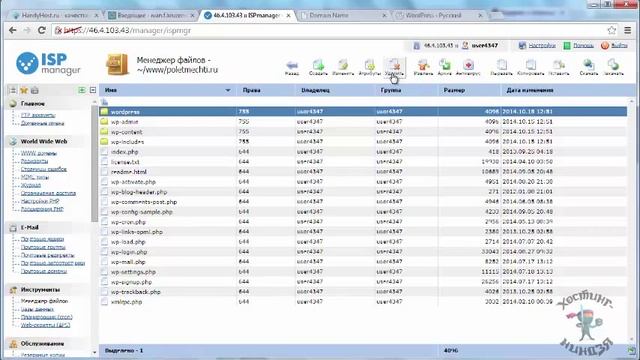640x360 pixels.
Task: Switch to the WordPress - Русский tab
Action: (438, 15)
